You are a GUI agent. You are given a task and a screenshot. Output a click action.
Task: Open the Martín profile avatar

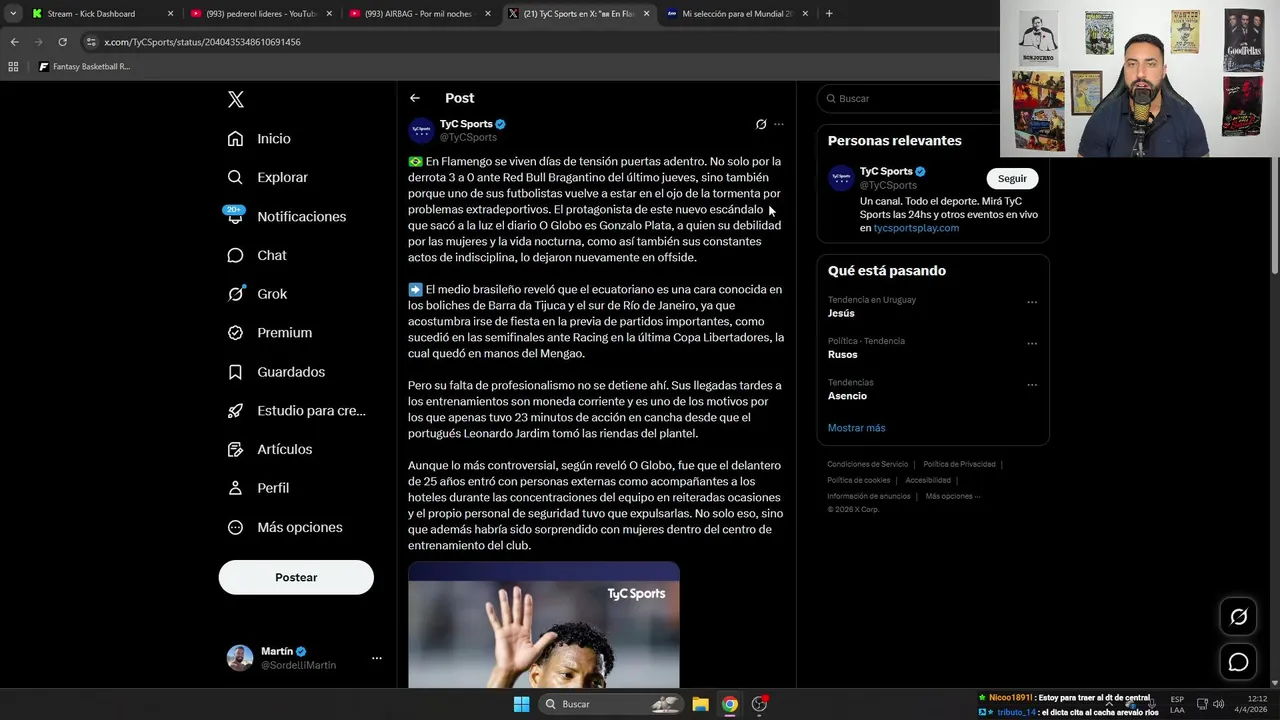[240, 657]
